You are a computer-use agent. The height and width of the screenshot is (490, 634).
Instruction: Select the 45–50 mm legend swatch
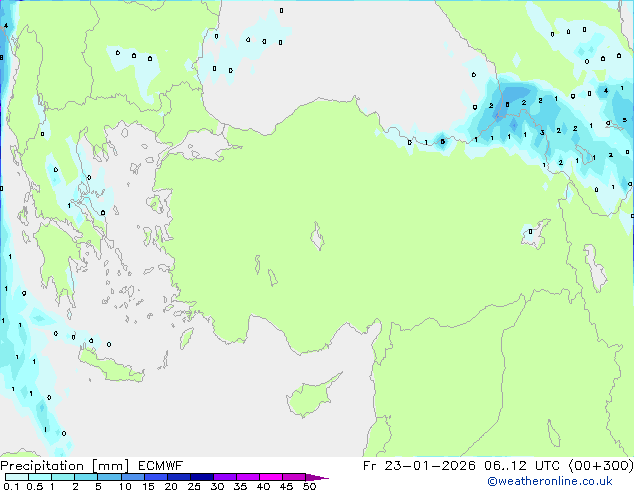click(x=294, y=477)
